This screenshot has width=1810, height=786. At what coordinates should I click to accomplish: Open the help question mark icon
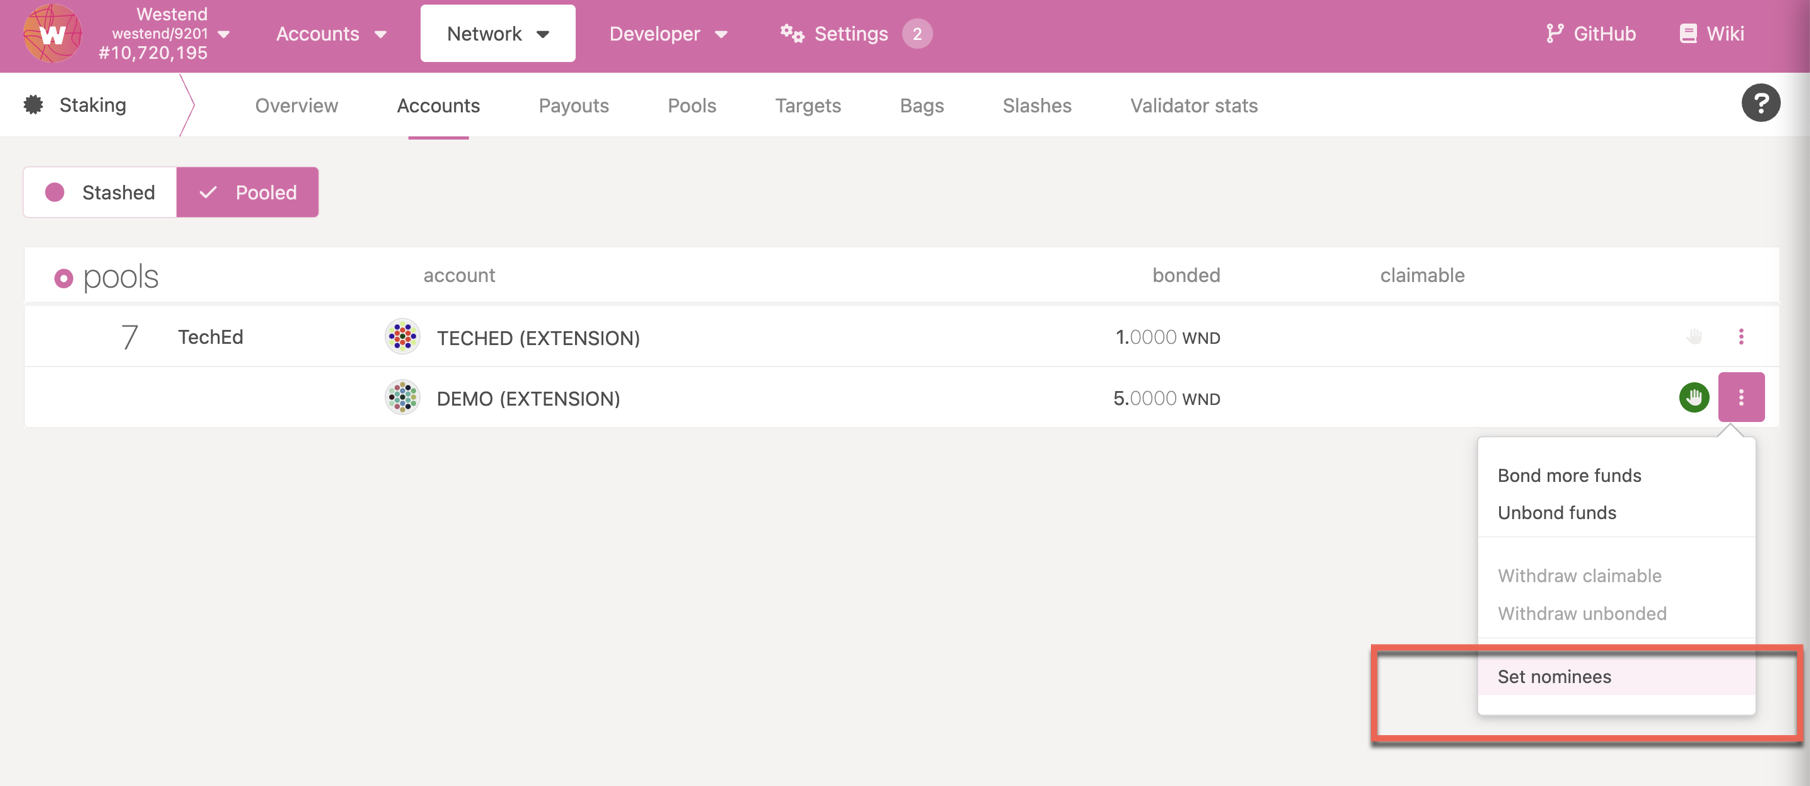(x=1760, y=103)
